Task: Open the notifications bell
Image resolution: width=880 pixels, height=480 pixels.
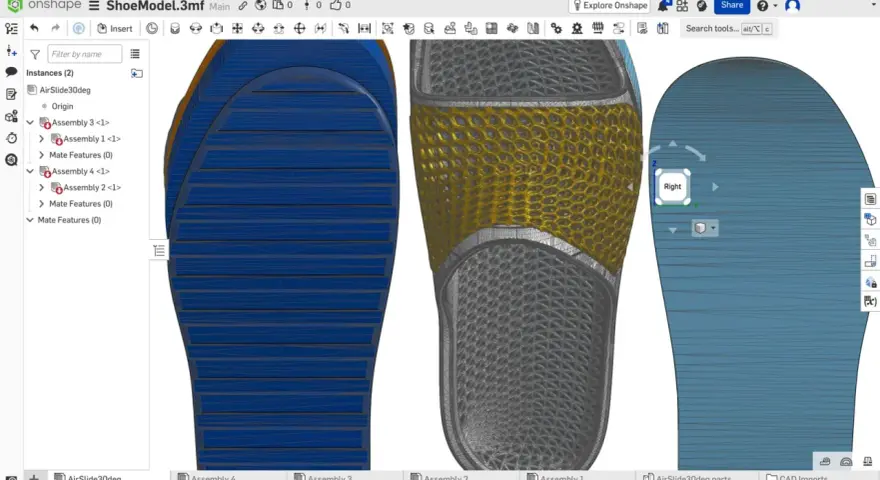Action: 663,6
